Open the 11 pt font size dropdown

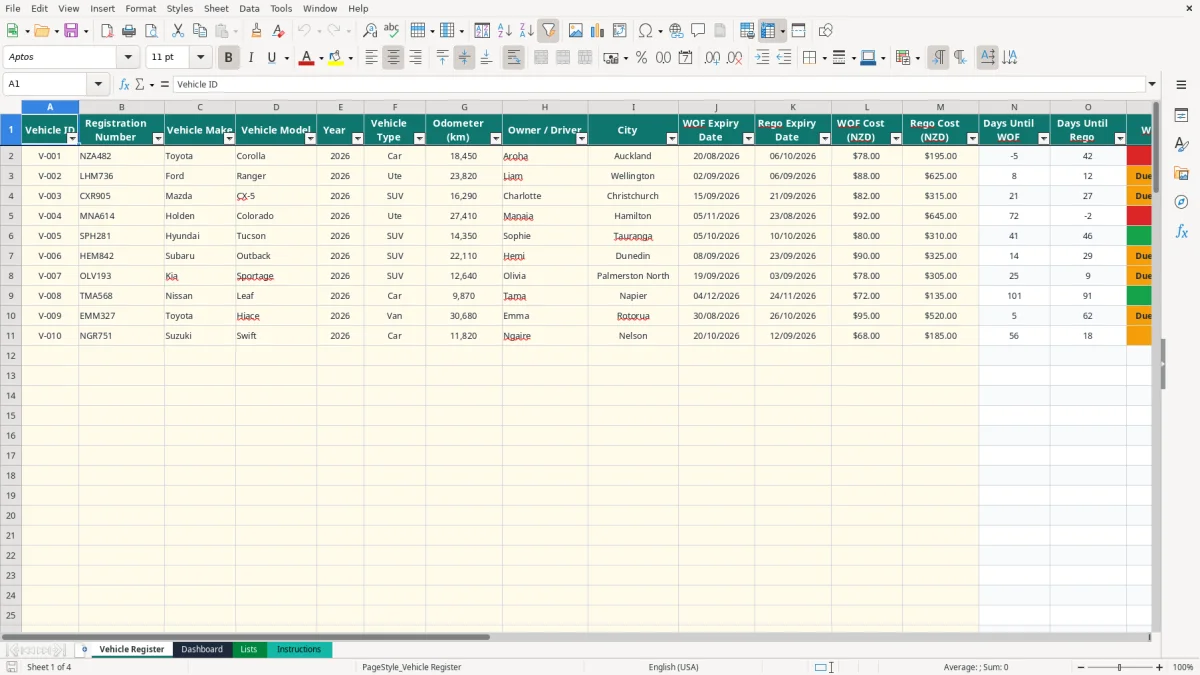pyautogui.click(x=200, y=58)
